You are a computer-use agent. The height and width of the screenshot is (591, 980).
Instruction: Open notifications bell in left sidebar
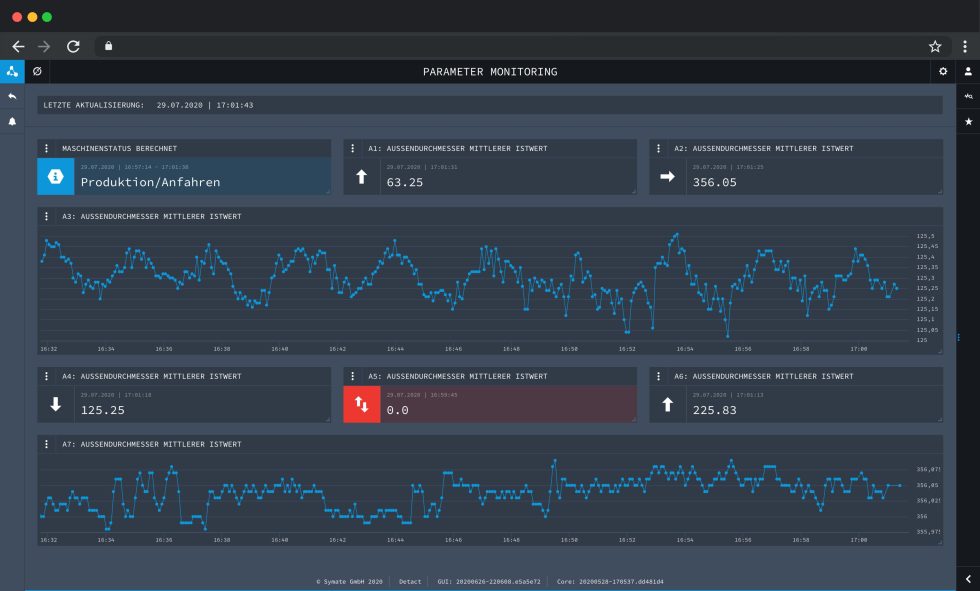(x=12, y=121)
